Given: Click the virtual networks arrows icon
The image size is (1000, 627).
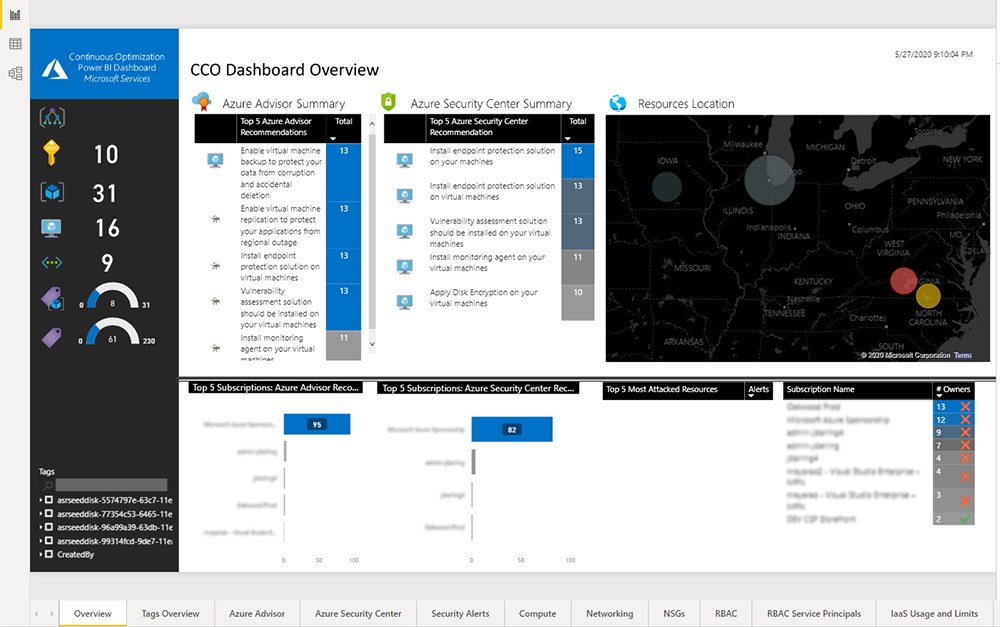Looking at the screenshot, I should 52,263.
